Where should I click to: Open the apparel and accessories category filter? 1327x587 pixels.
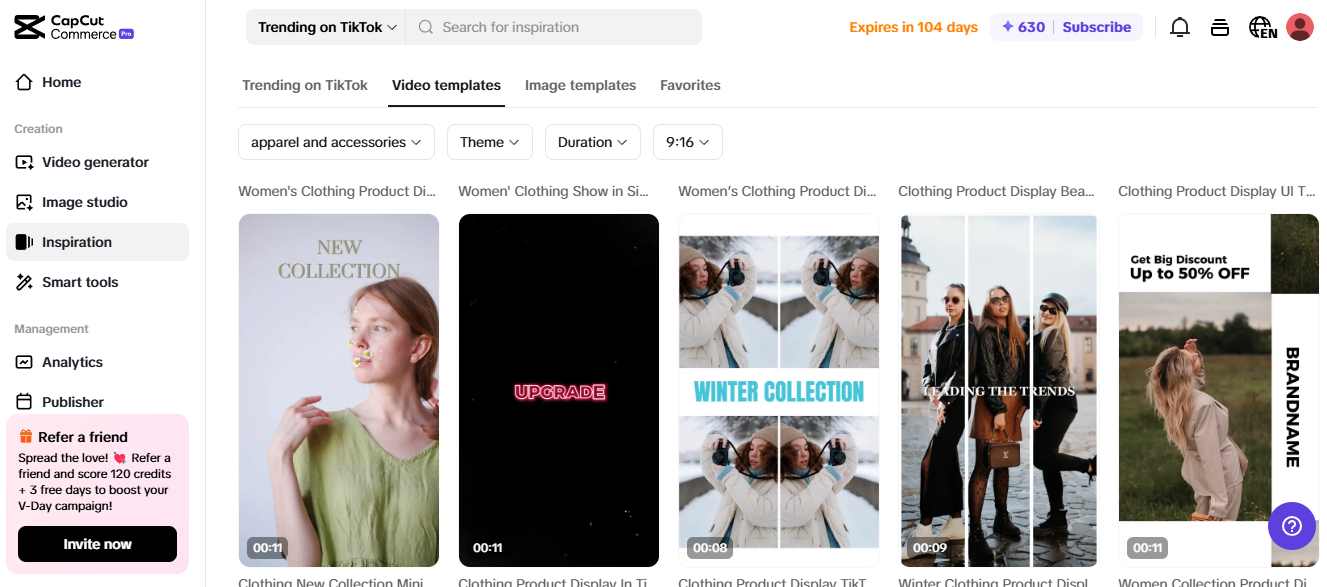pos(336,142)
